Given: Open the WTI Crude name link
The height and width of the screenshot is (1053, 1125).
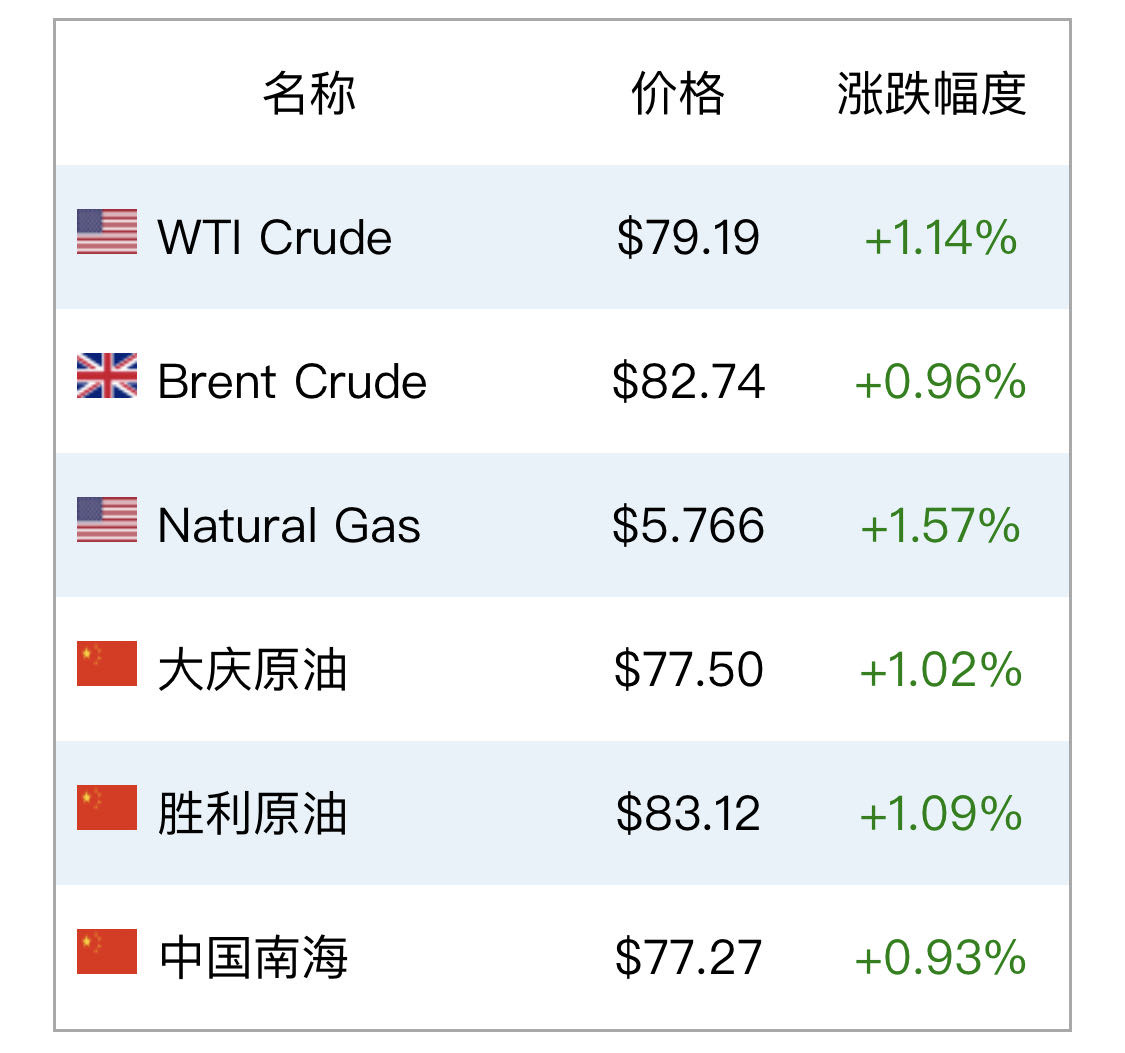Looking at the screenshot, I should (275, 237).
